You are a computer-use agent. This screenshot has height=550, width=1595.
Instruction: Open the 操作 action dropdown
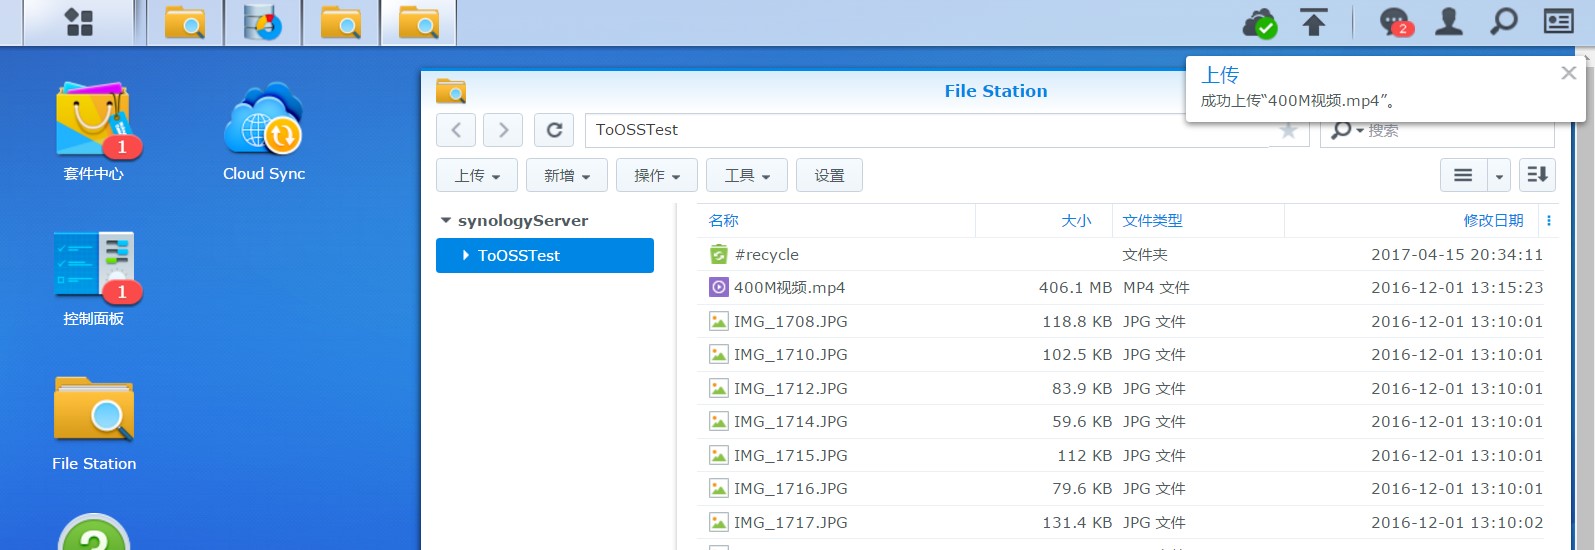click(x=657, y=175)
